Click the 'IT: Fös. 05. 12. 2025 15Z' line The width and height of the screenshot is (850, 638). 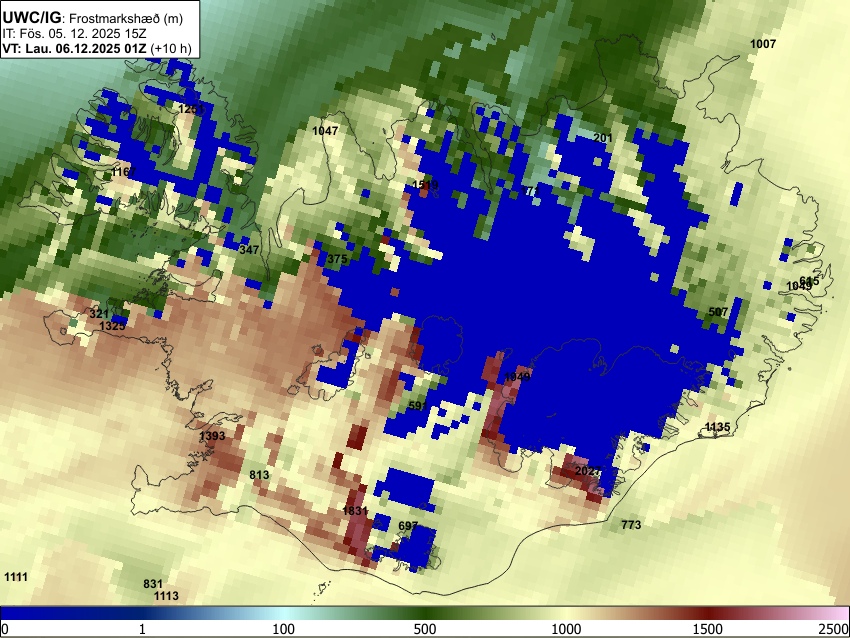click(x=74, y=34)
